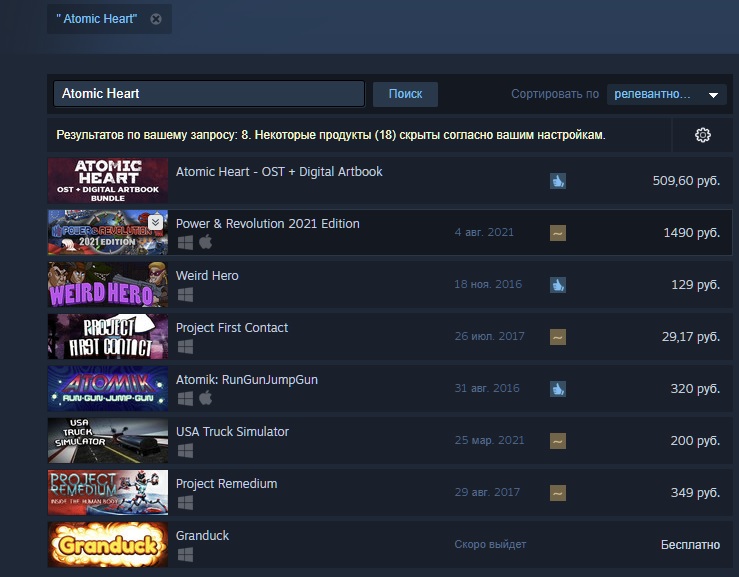
Task: Open Atomik: RunGunJumpGun thumbnail
Action: [108, 388]
